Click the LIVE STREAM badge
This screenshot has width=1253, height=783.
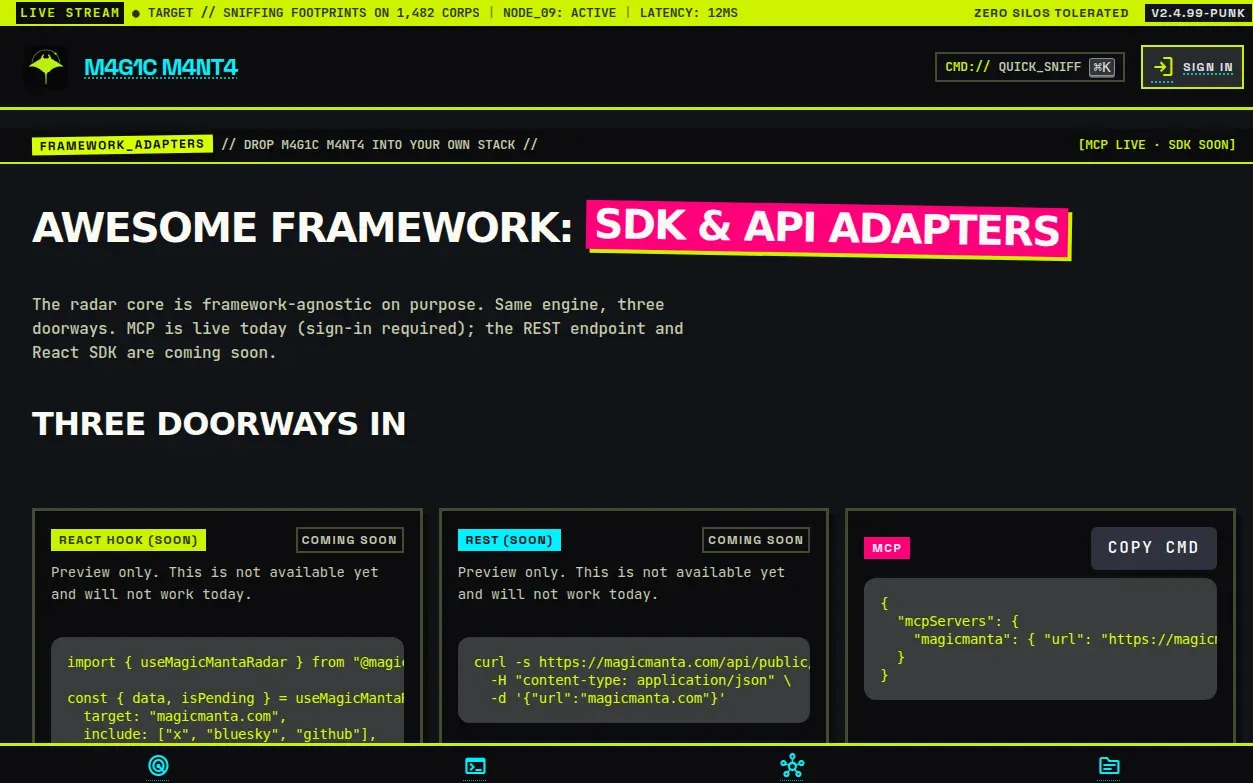click(70, 13)
